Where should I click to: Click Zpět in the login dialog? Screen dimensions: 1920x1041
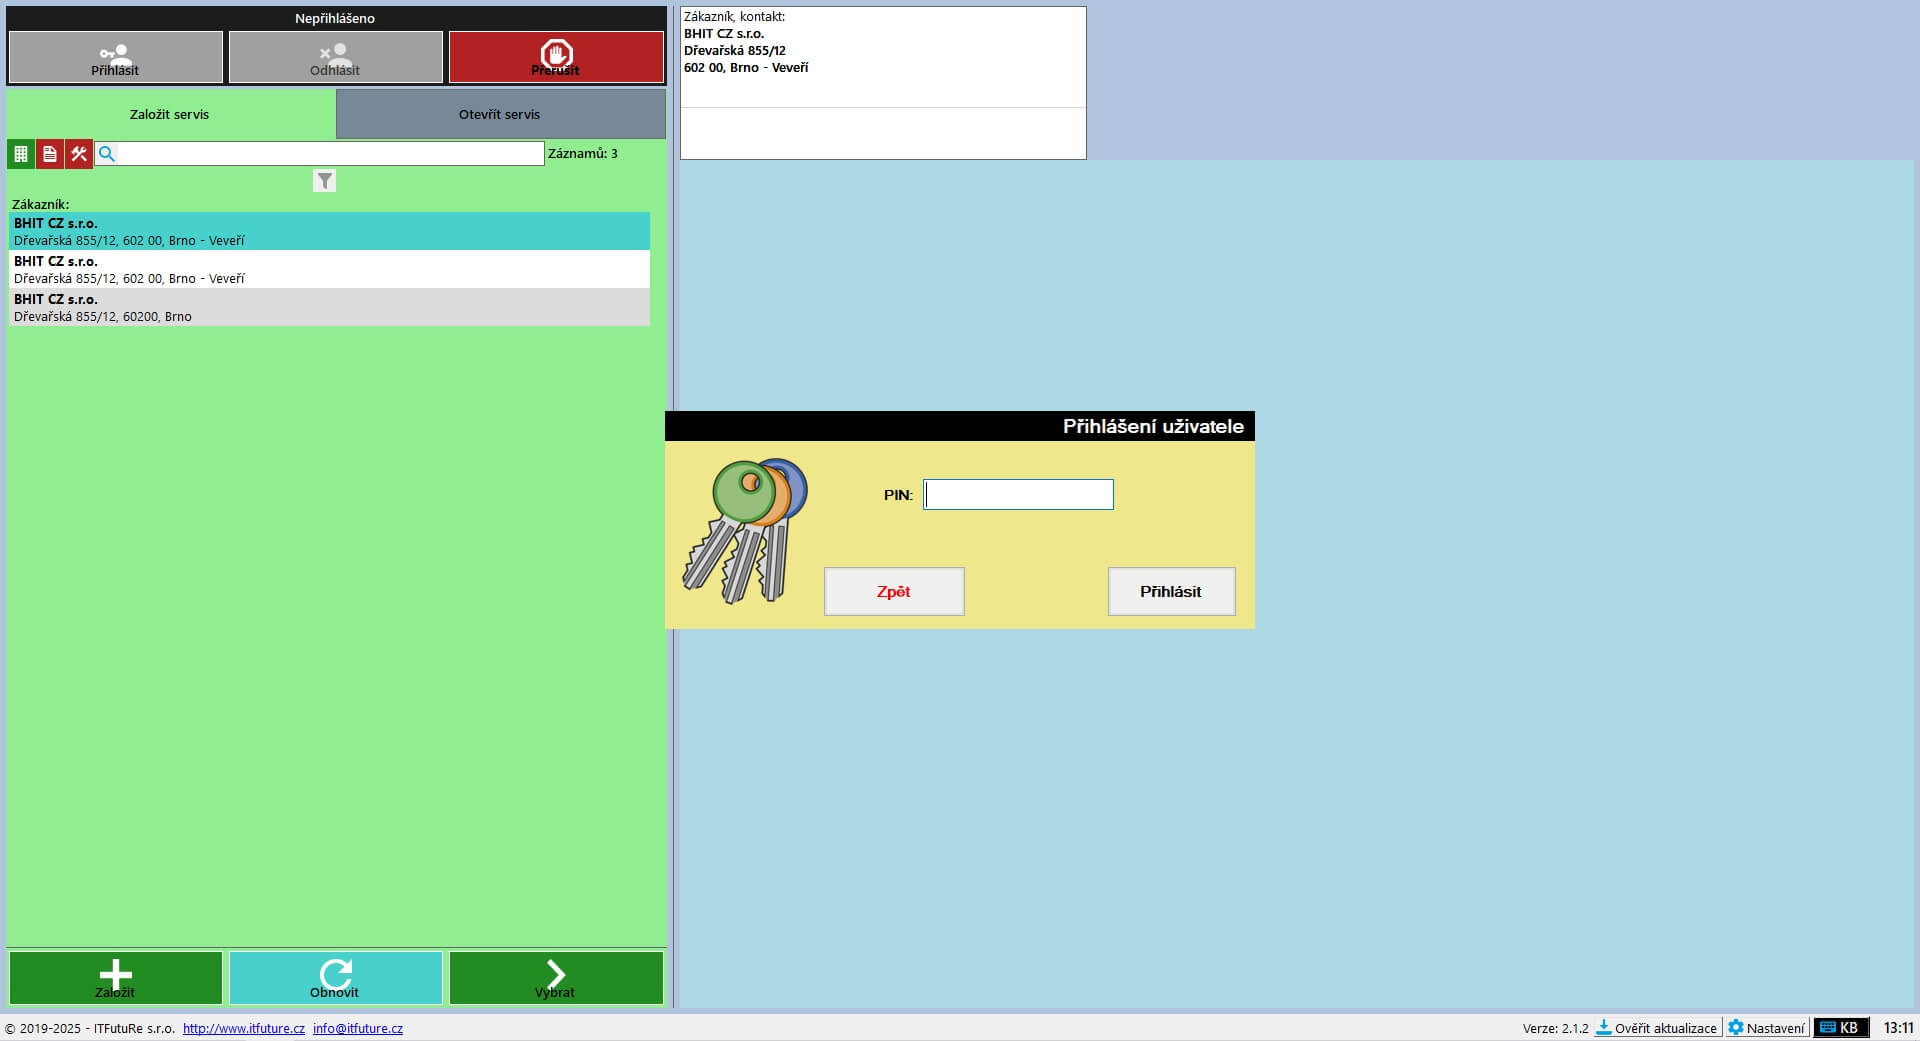(x=894, y=592)
